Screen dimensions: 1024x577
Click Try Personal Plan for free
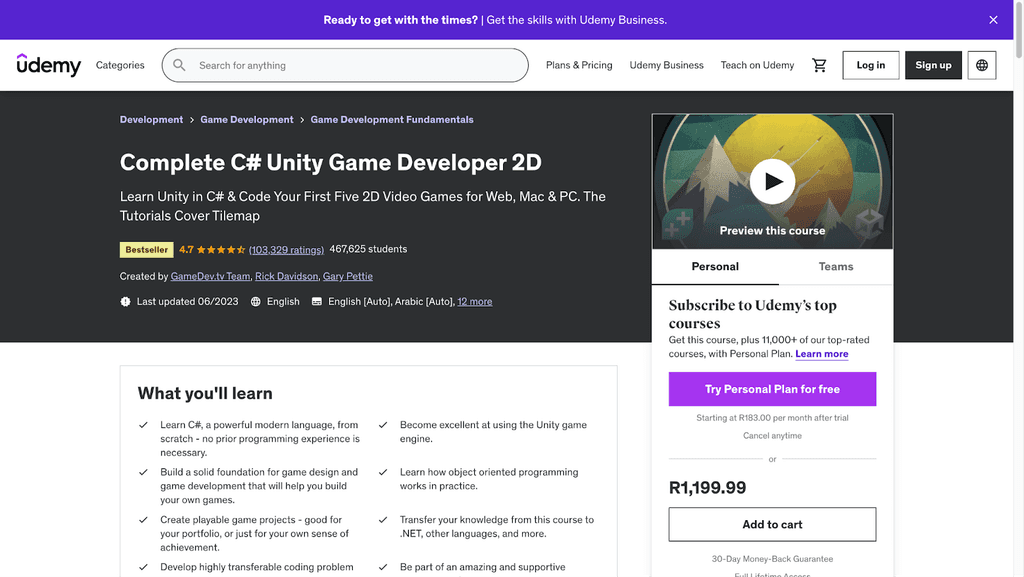pyautogui.click(x=772, y=389)
